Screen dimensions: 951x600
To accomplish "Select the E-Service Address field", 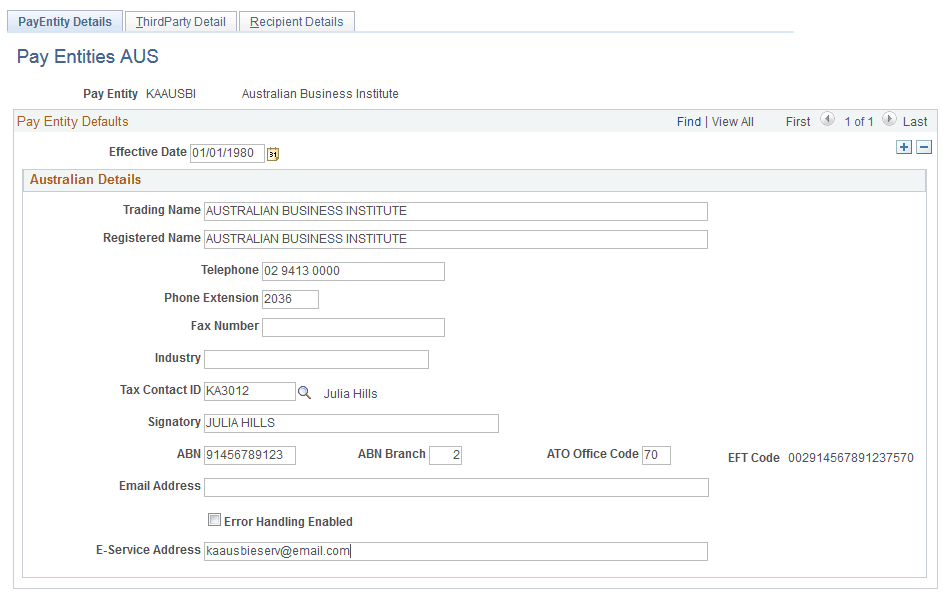I will 455,551.
